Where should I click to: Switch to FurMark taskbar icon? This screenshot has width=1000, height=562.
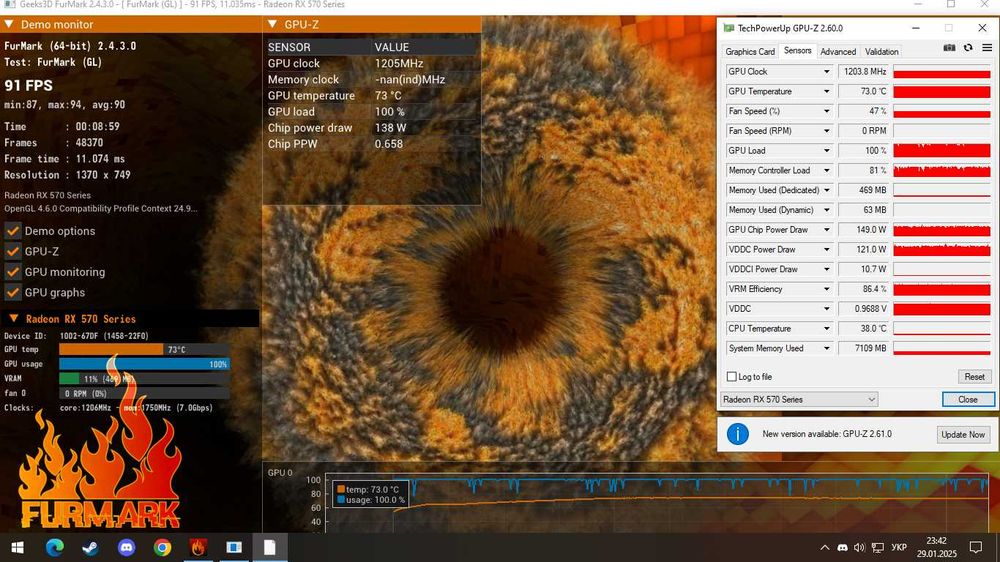click(x=198, y=547)
